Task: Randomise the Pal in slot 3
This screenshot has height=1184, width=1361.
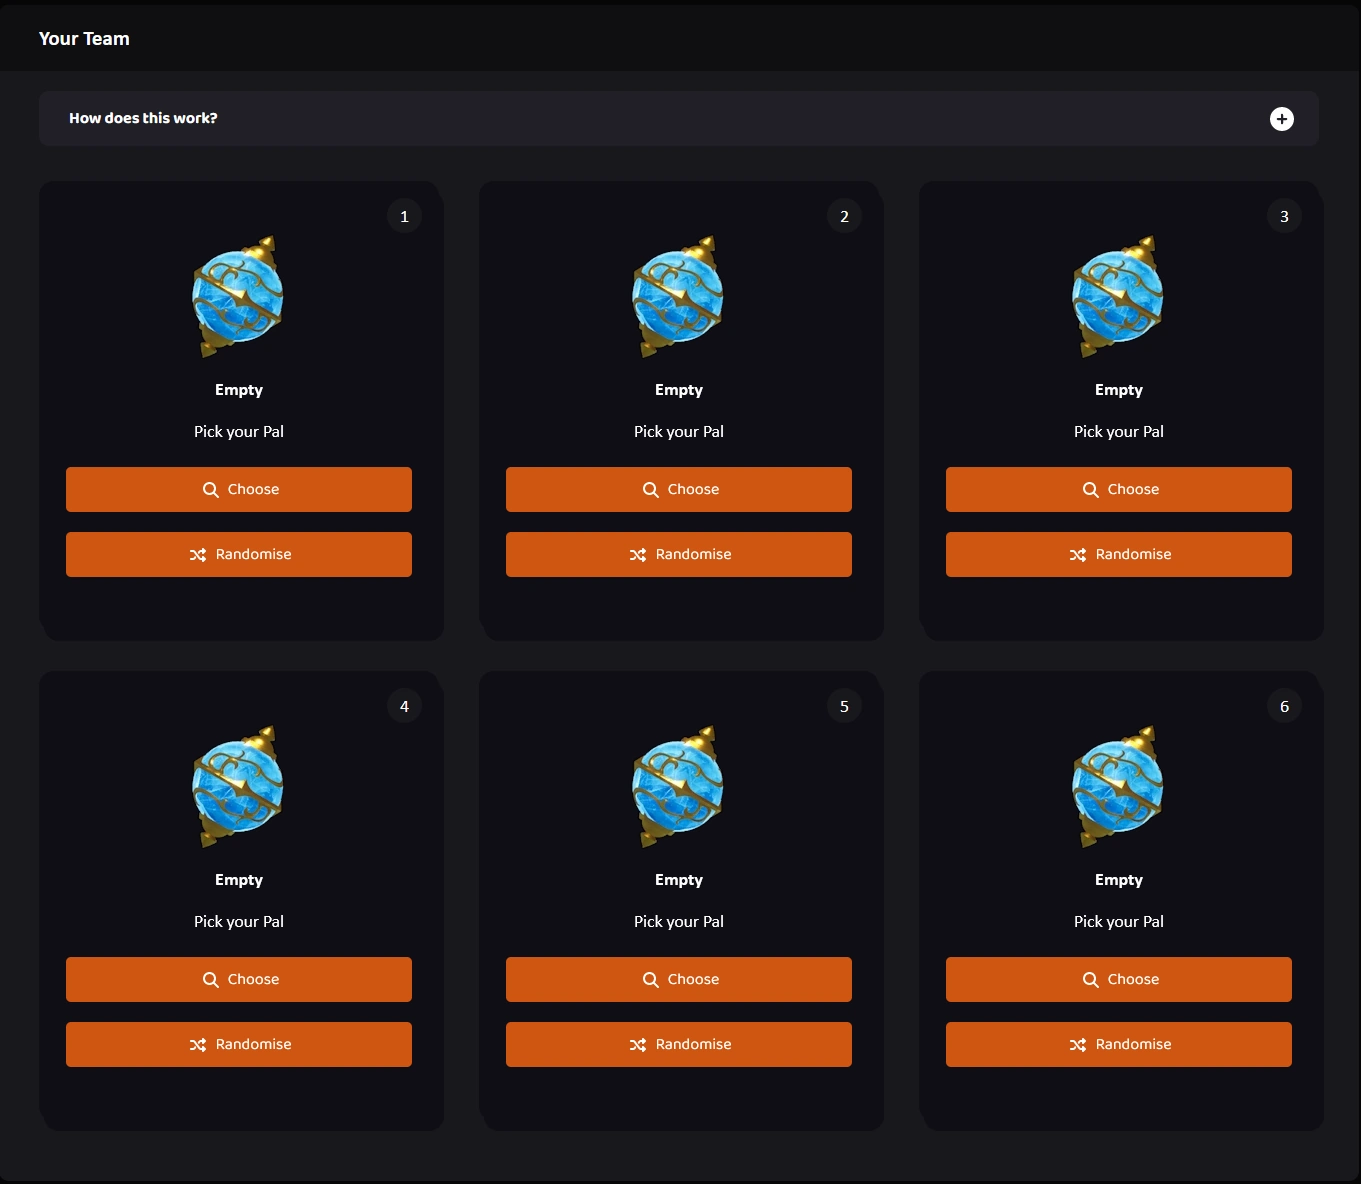Action: click(x=1119, y=554)
